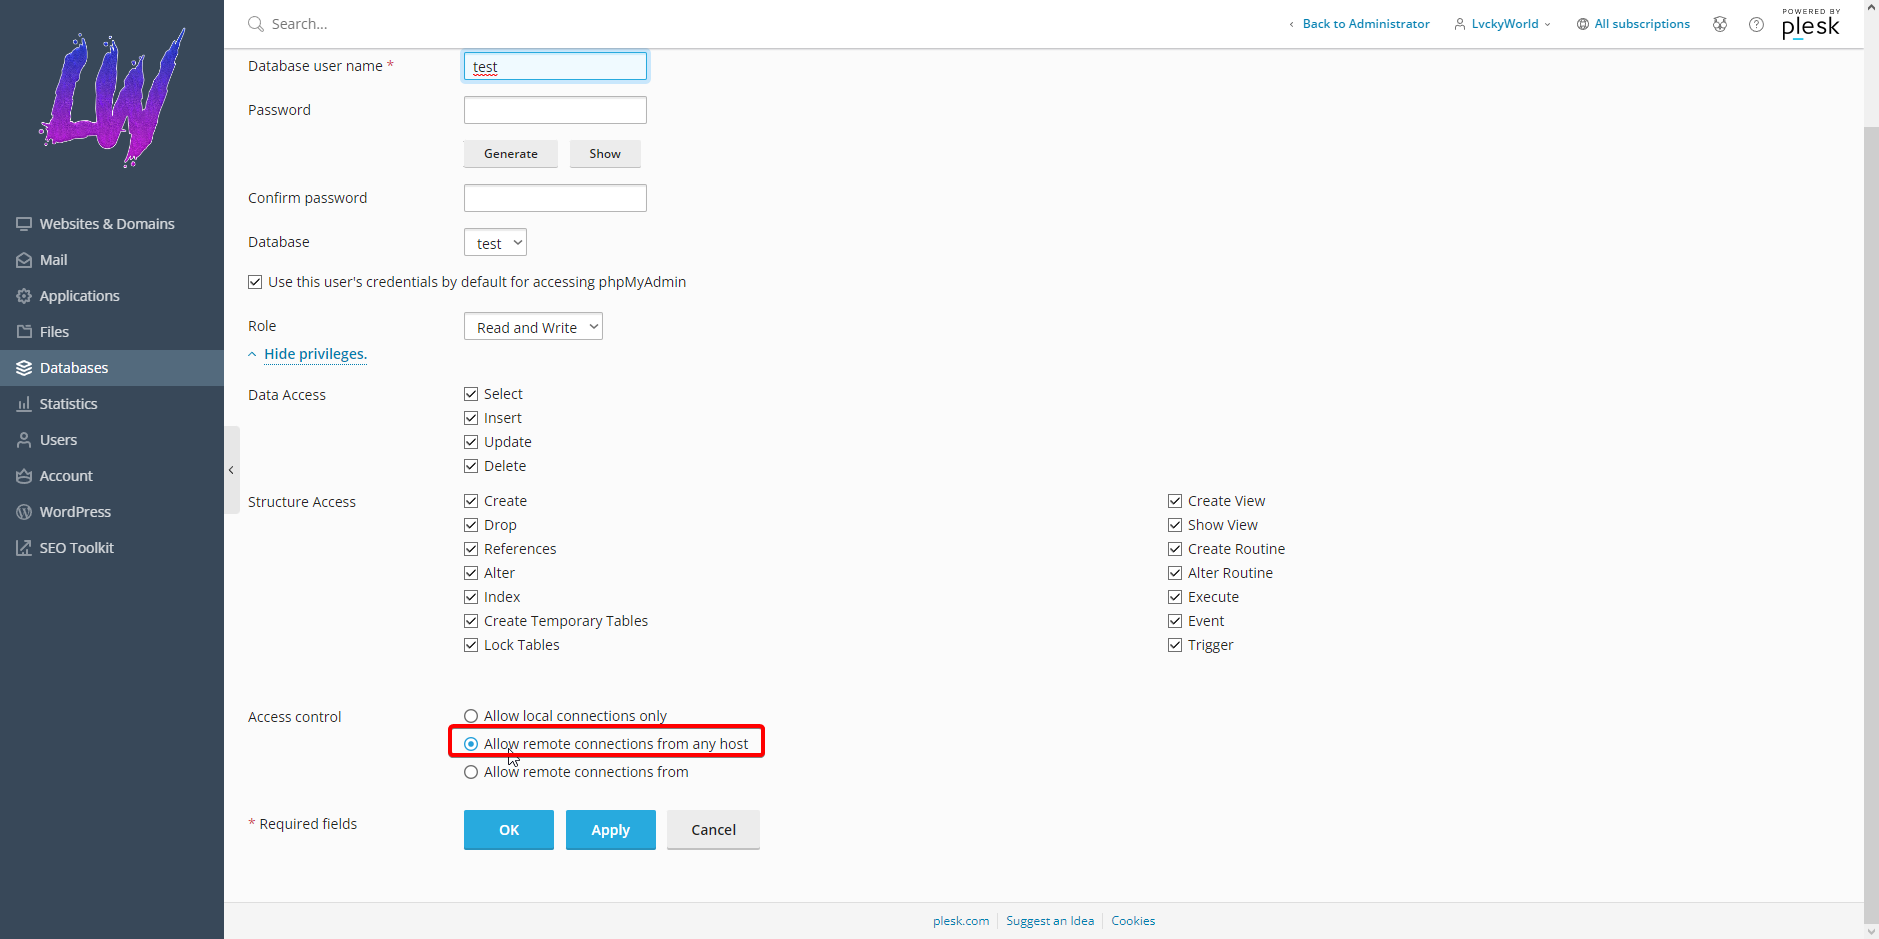Expand the Database selection dropdown
This screenshot has width=1879, height=939.
495,243
